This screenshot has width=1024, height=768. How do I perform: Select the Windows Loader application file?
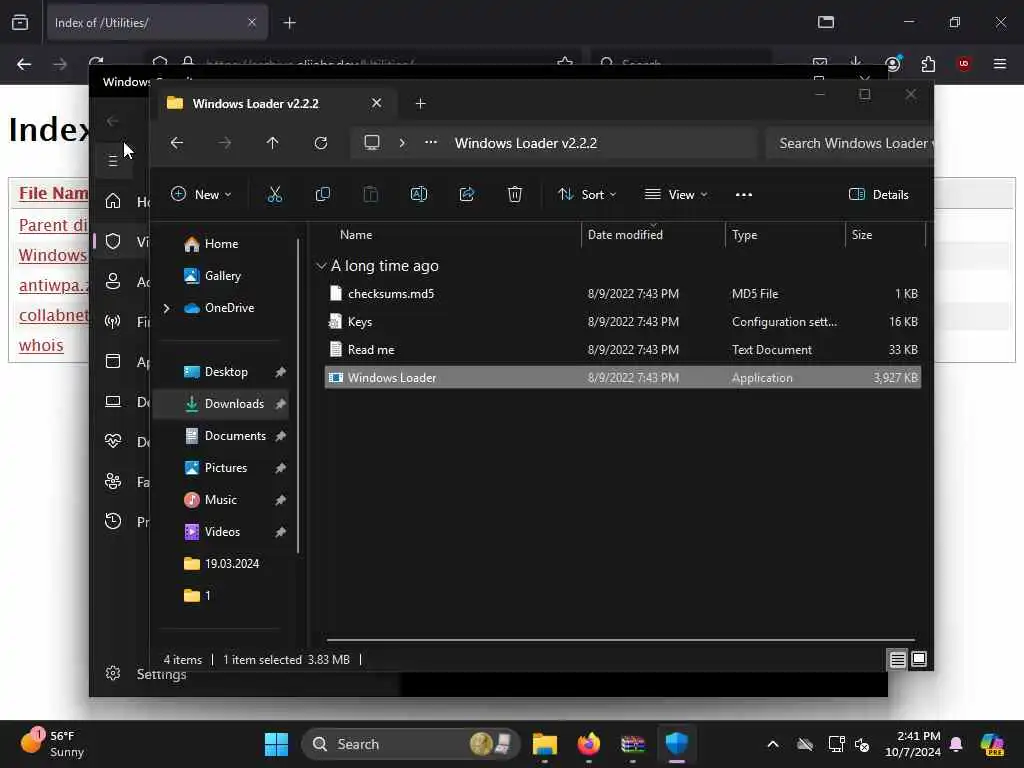coord(622,377)
